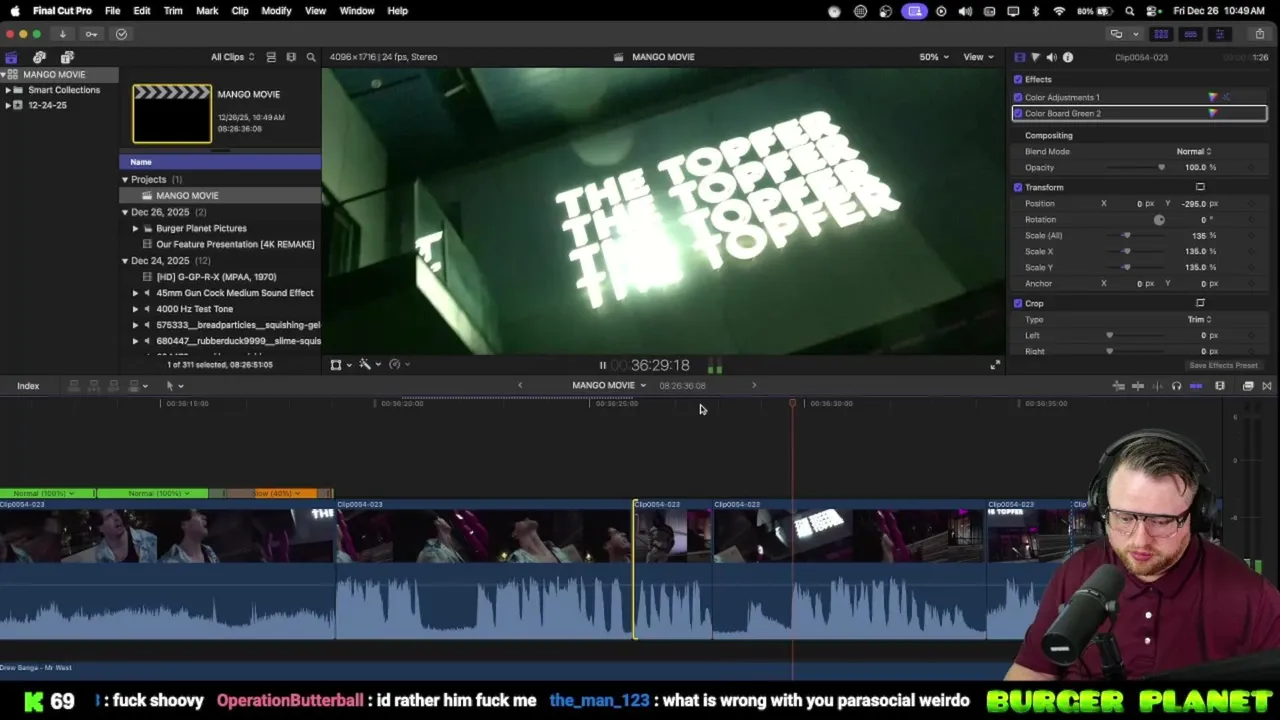The width and height of the screenshot is (1280, 720).
Task: Toggle the Timeline panel visibility button
Action: [1190, 34]
